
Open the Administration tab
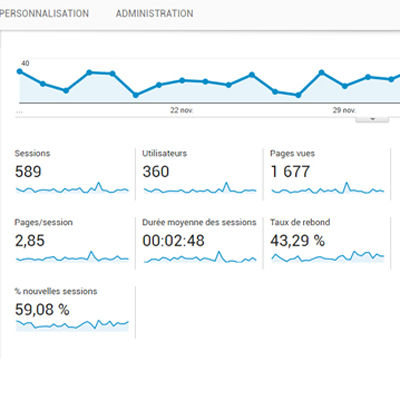154,13
